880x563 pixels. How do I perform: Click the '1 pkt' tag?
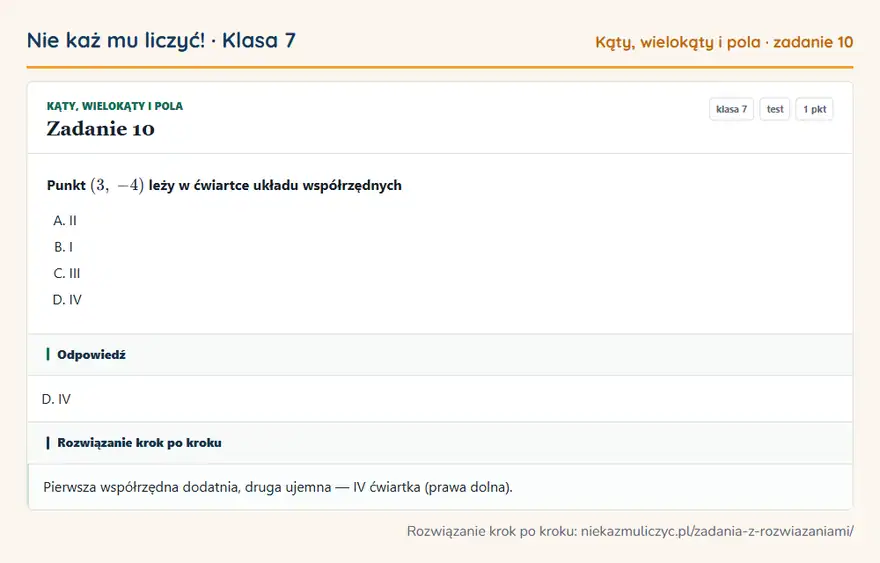[x=814, y=109]
